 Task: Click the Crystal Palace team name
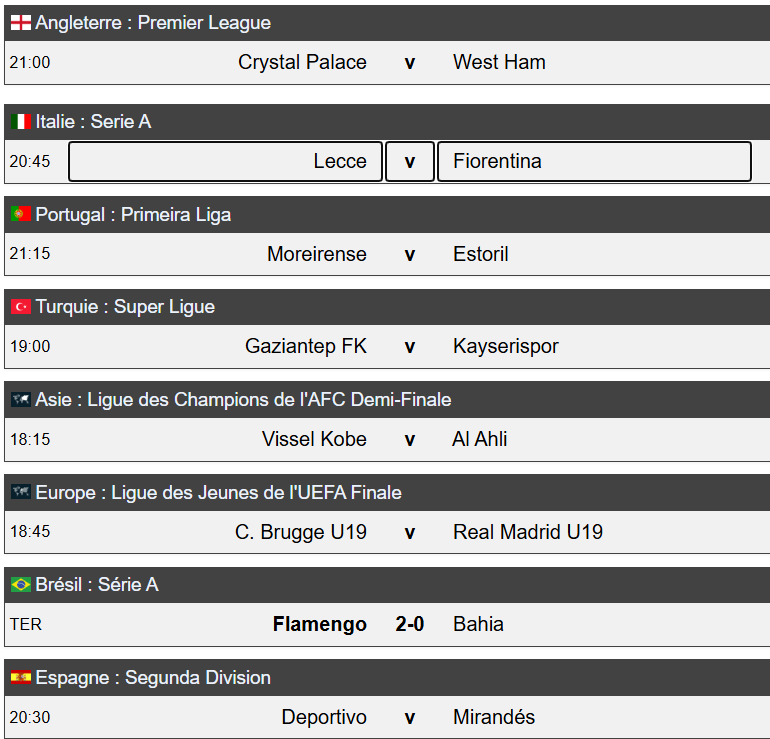point(302,63)
